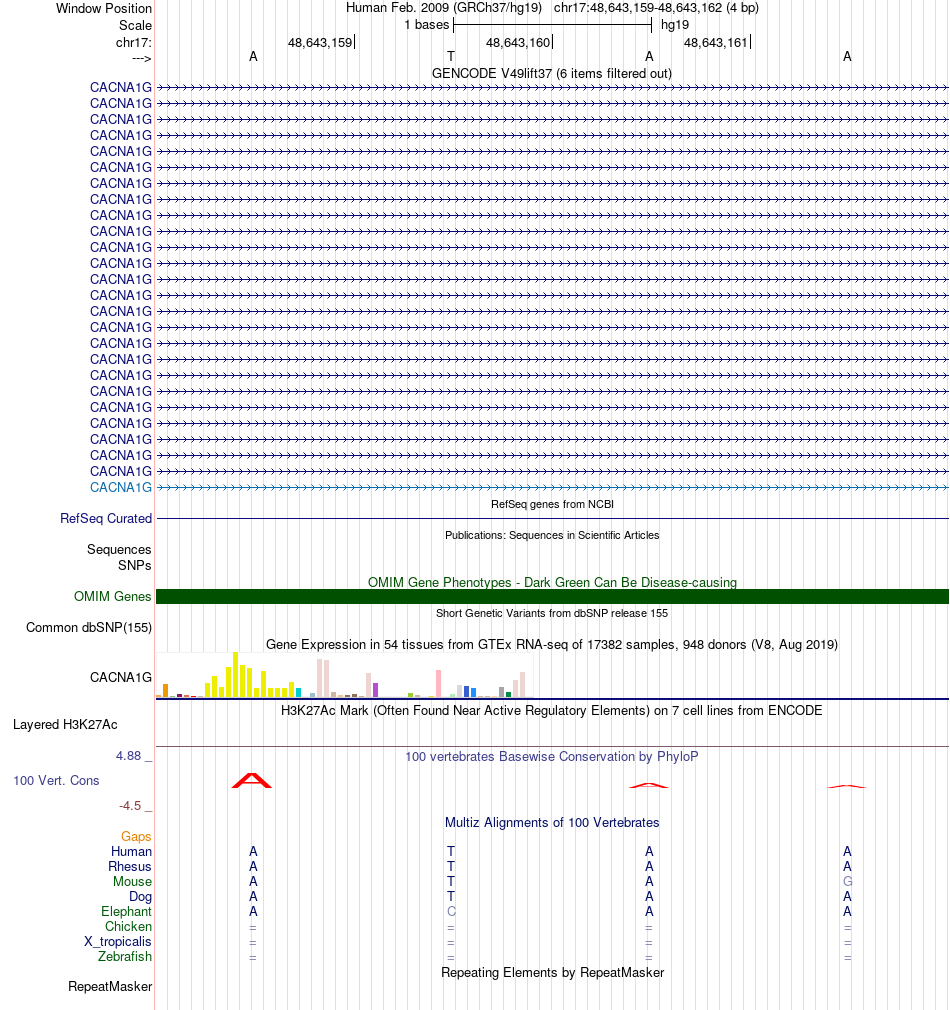Click the tallest yellow bar in GTEx chart

236,674
